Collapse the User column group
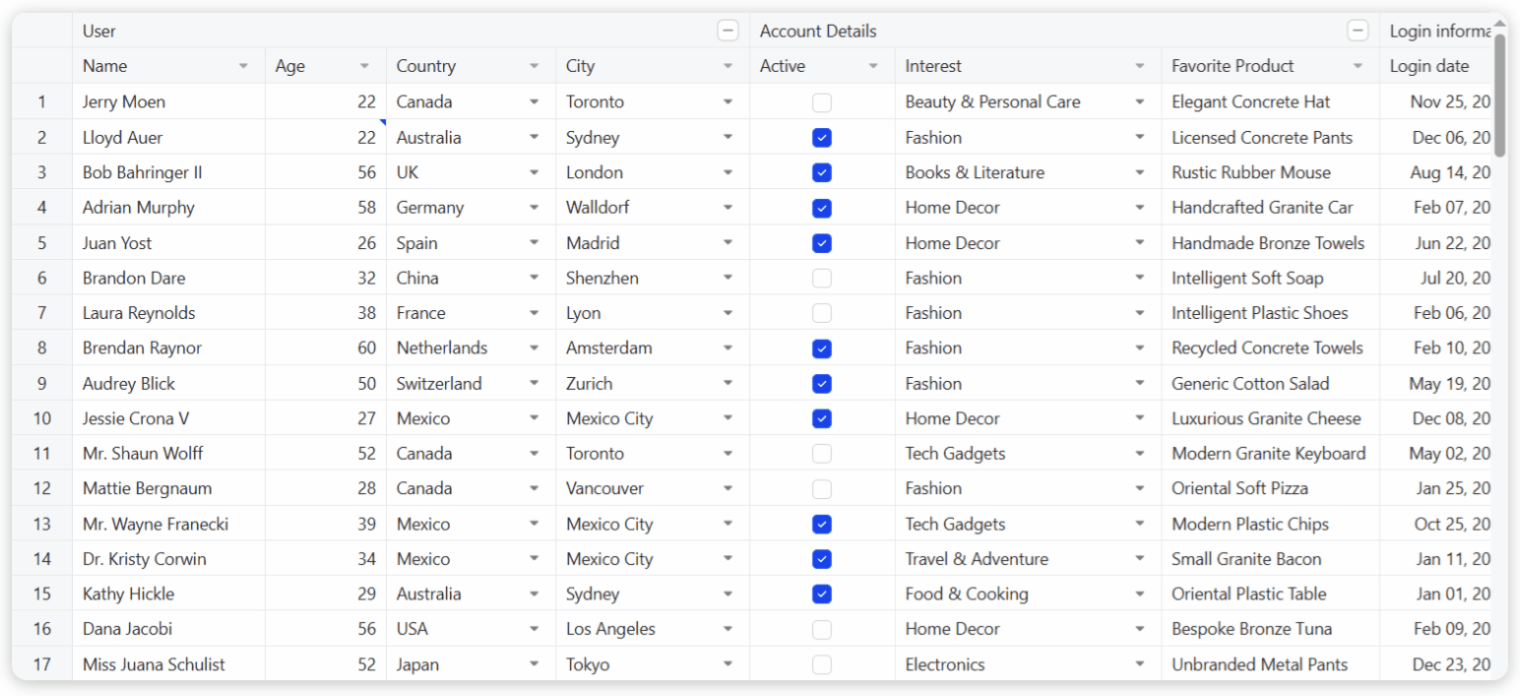This screenshot has width=1520, height=696. 728,31
